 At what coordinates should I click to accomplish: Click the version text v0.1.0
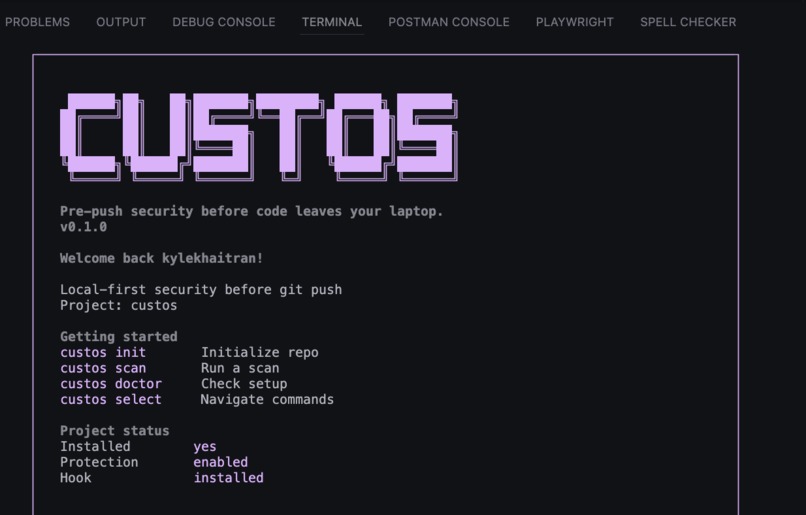pos(83,227)
